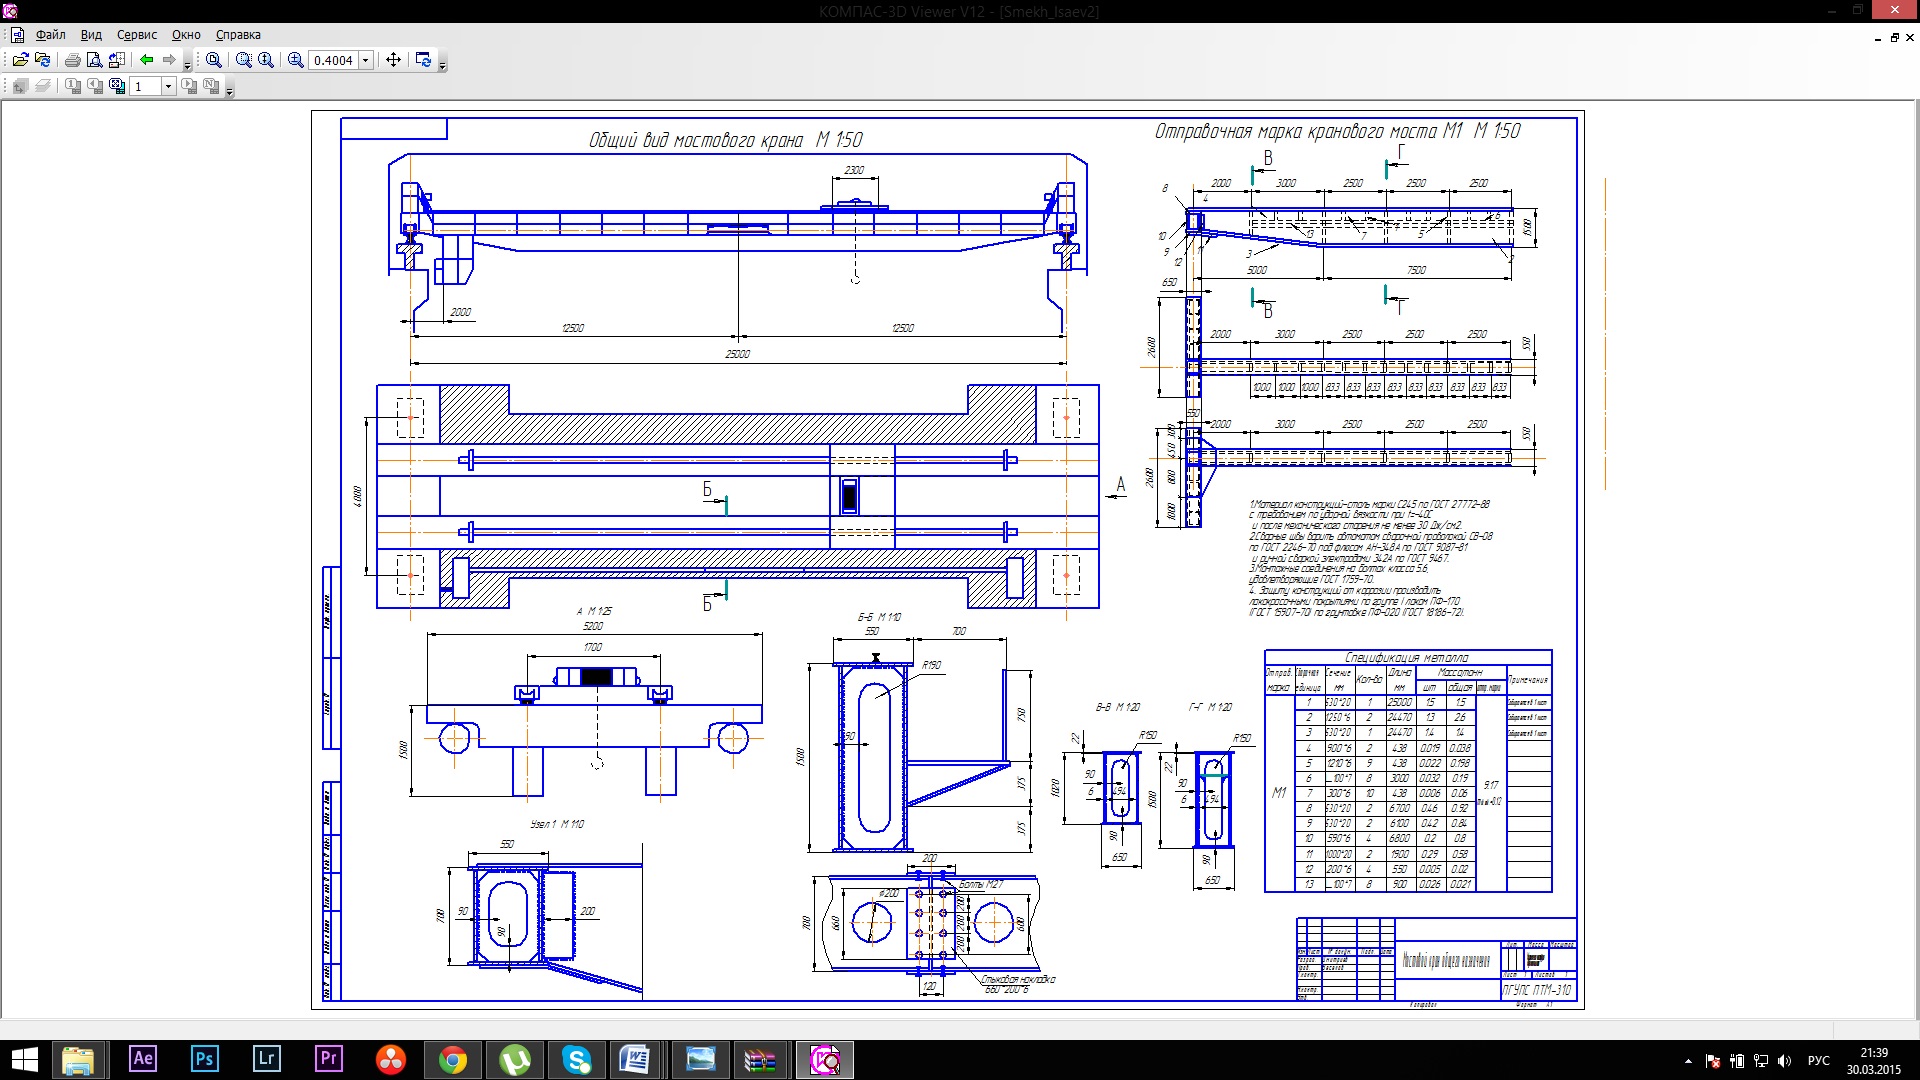Switch the РУС input language indicator
This screenshot has width=1920, height=1080.
pos(1819,1061)
